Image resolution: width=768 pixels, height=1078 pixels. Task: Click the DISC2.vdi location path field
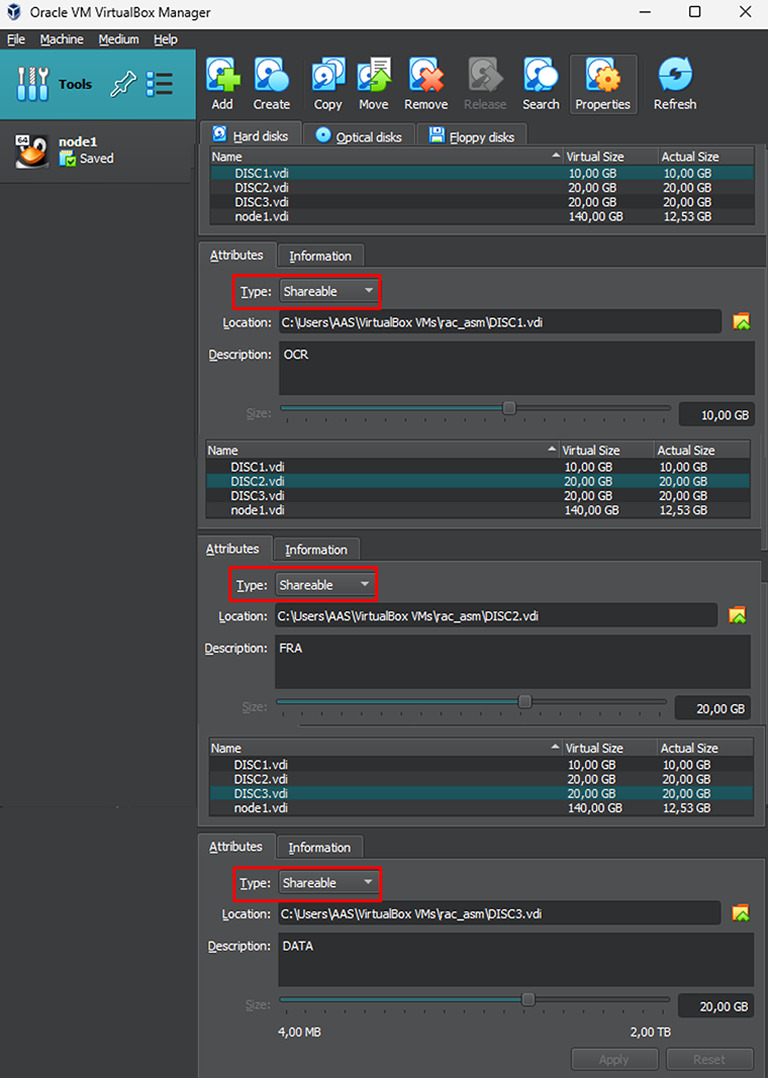[x=496, y=615]
